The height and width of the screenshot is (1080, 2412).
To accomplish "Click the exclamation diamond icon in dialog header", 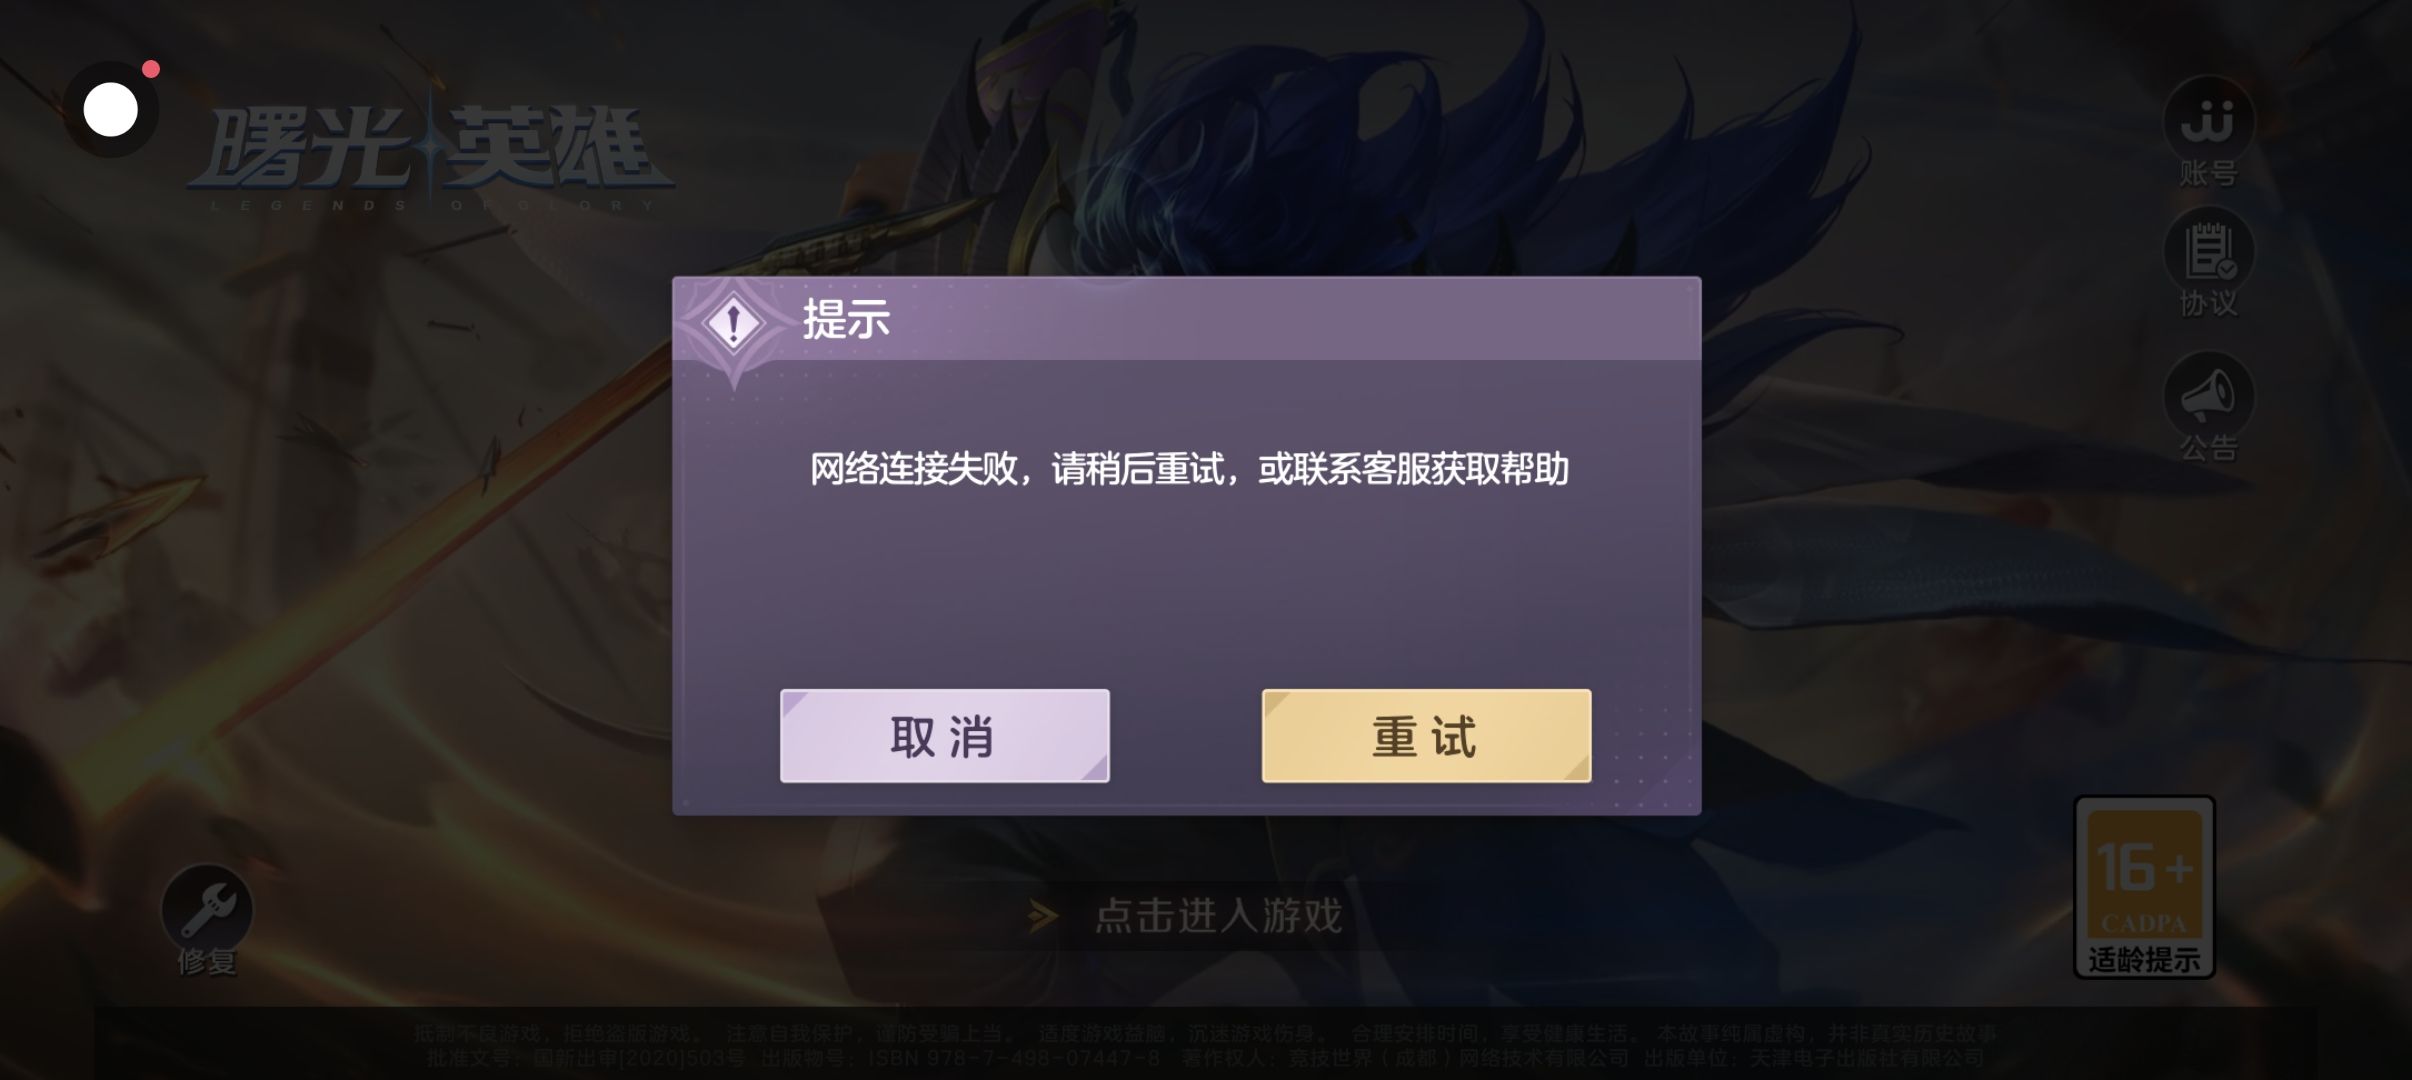I will [734, 323].
